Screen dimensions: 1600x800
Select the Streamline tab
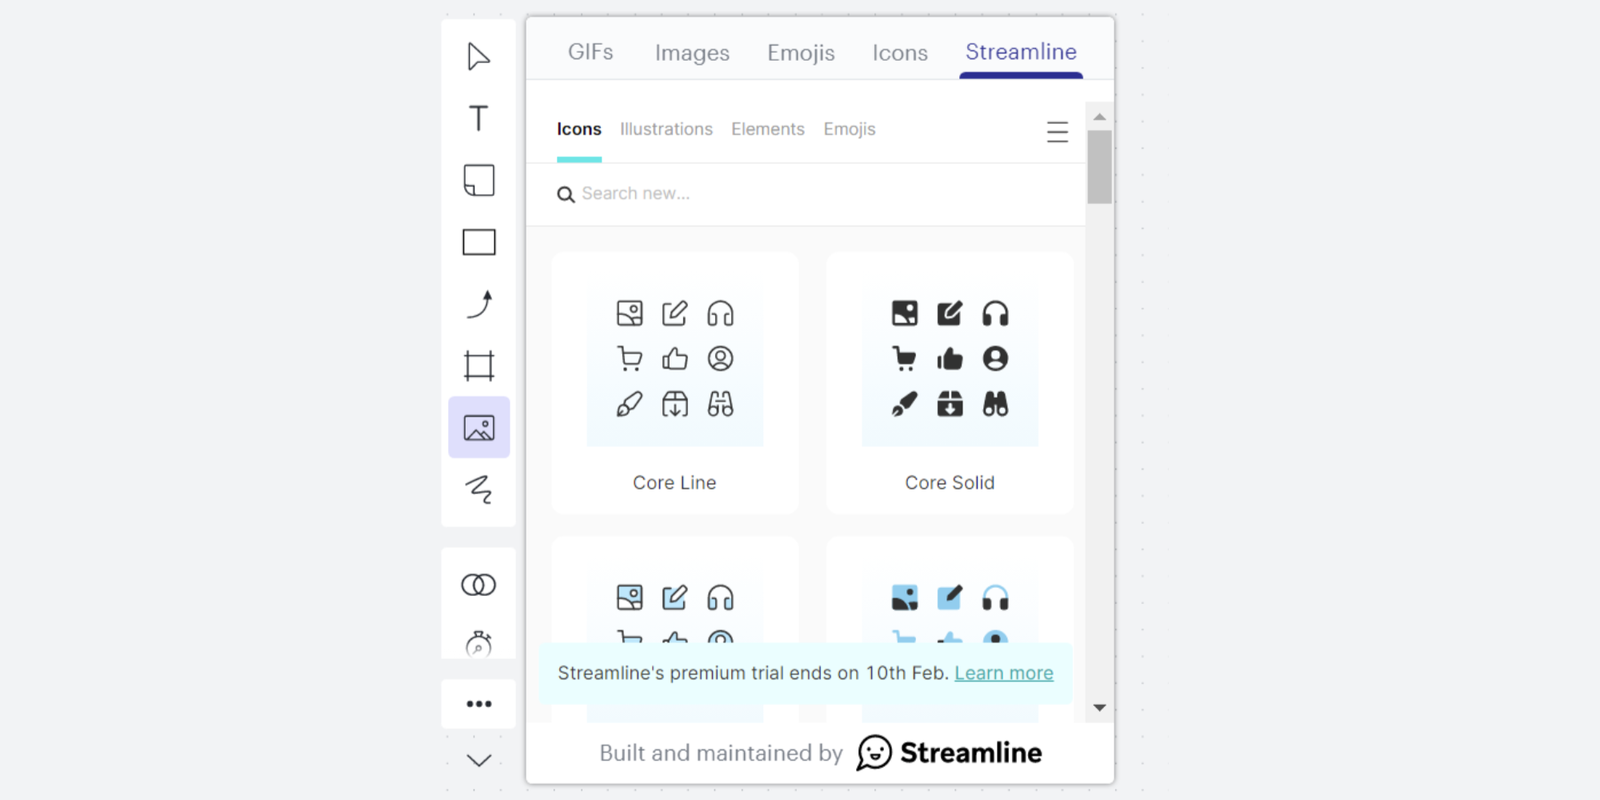coord(1021,52)
